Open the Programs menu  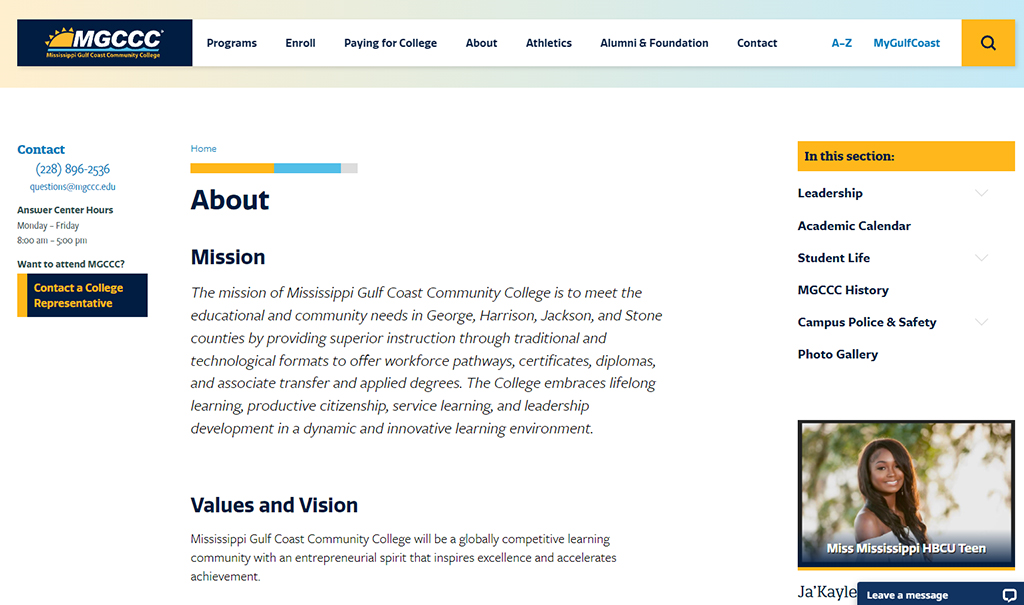pyautogui.click(x=231, y=43)
